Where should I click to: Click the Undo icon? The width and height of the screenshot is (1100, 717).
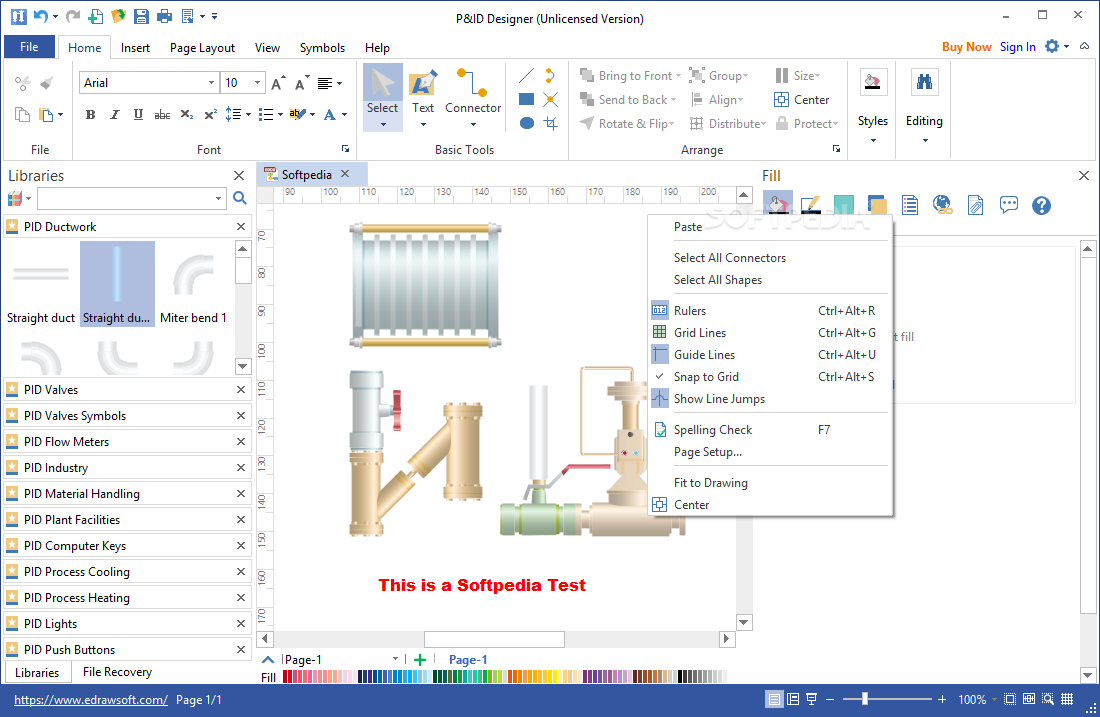41,16
